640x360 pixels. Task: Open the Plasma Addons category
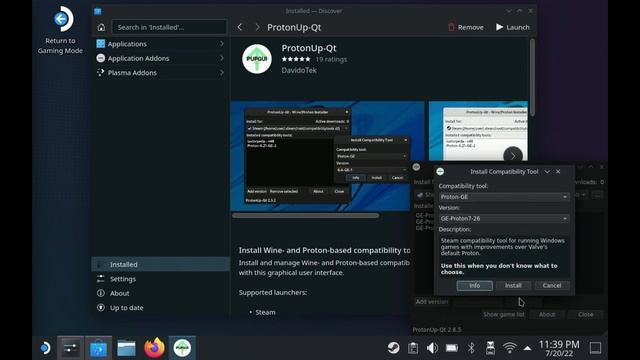coord(160,72)
